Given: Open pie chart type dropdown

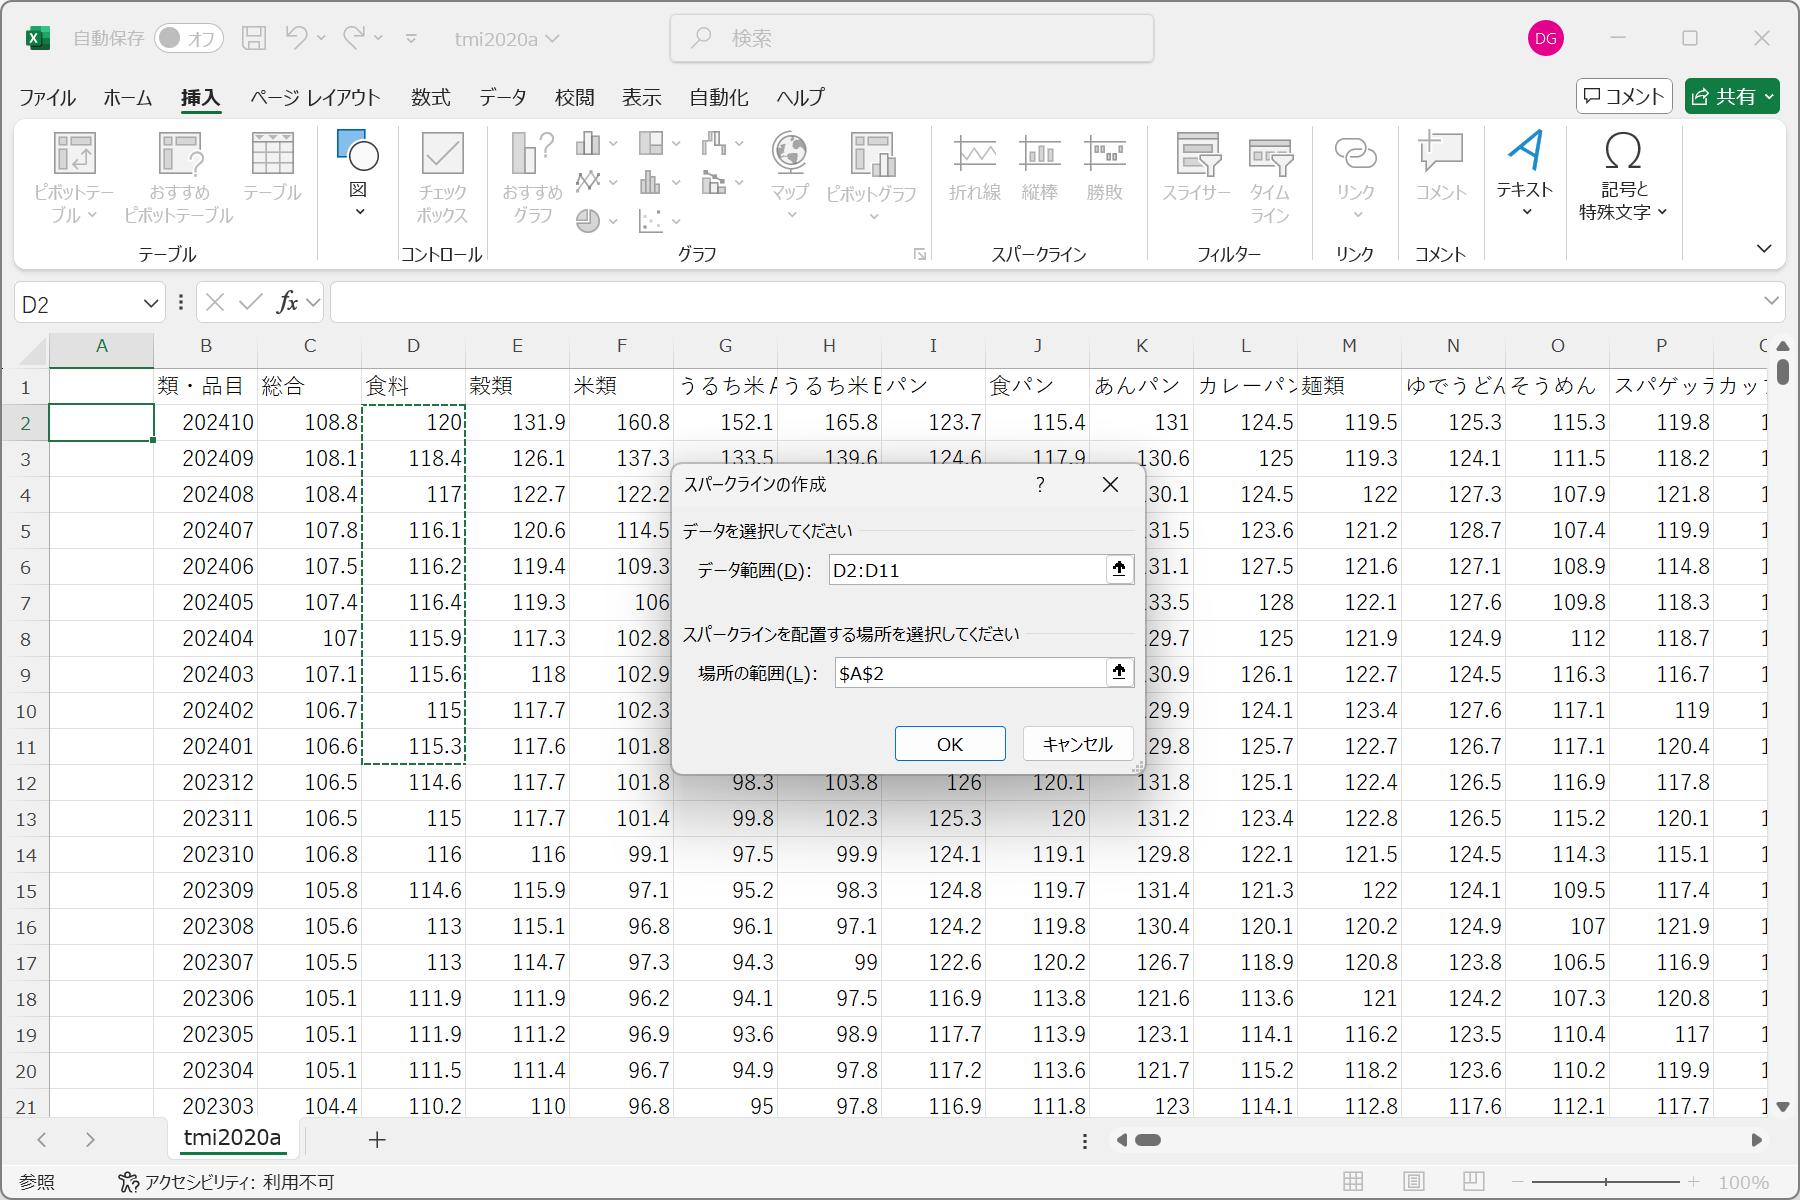Looking at the screenshot, I should pyautogui.click(x=612, y=221).
